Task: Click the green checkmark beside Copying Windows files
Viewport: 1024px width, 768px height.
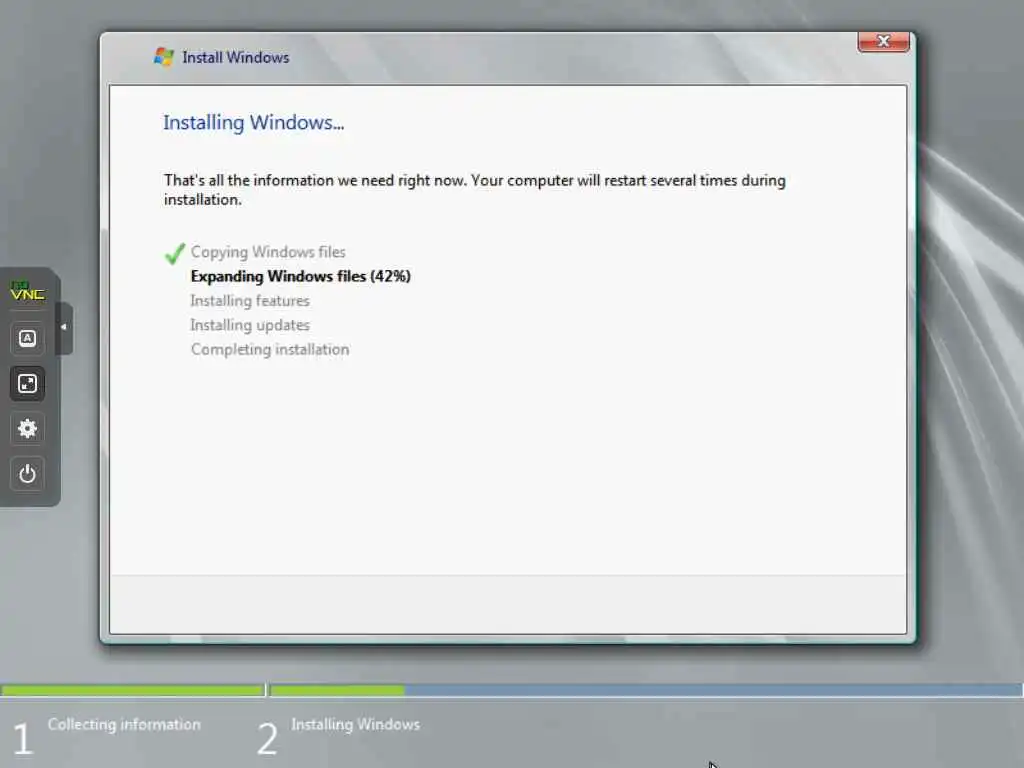Action: point(175,253)
